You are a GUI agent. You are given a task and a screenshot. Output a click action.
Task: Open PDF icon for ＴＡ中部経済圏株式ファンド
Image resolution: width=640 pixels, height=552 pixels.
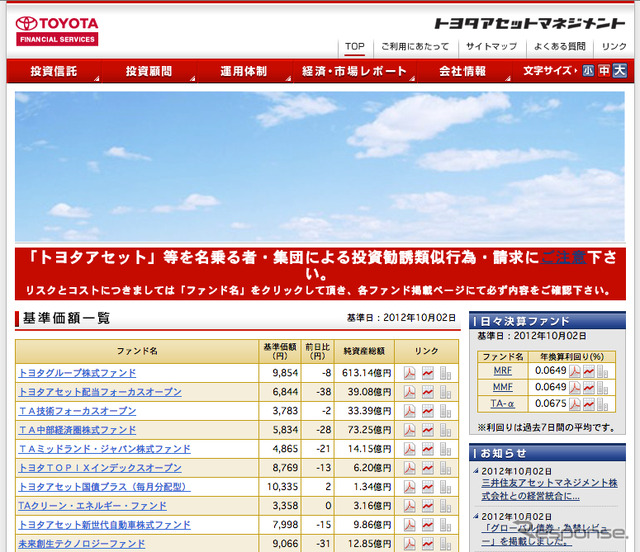point(409,430)
